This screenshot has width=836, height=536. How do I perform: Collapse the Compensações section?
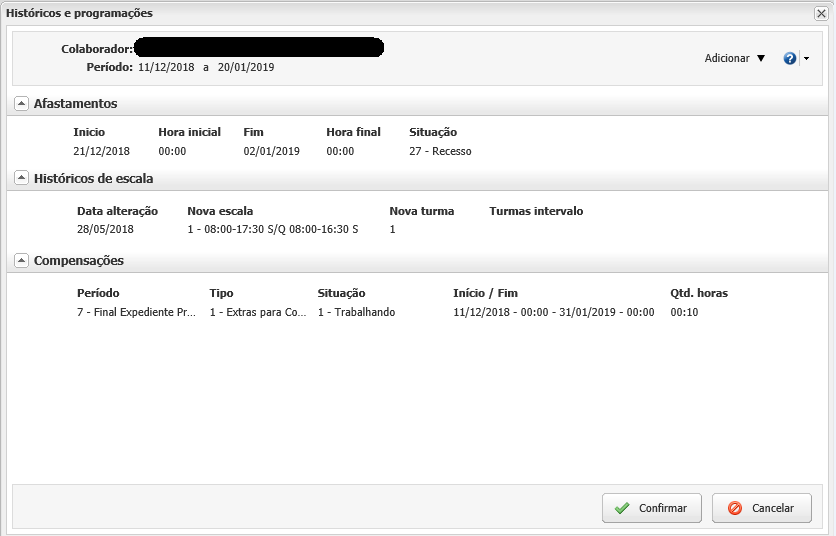tap(22, 261)
